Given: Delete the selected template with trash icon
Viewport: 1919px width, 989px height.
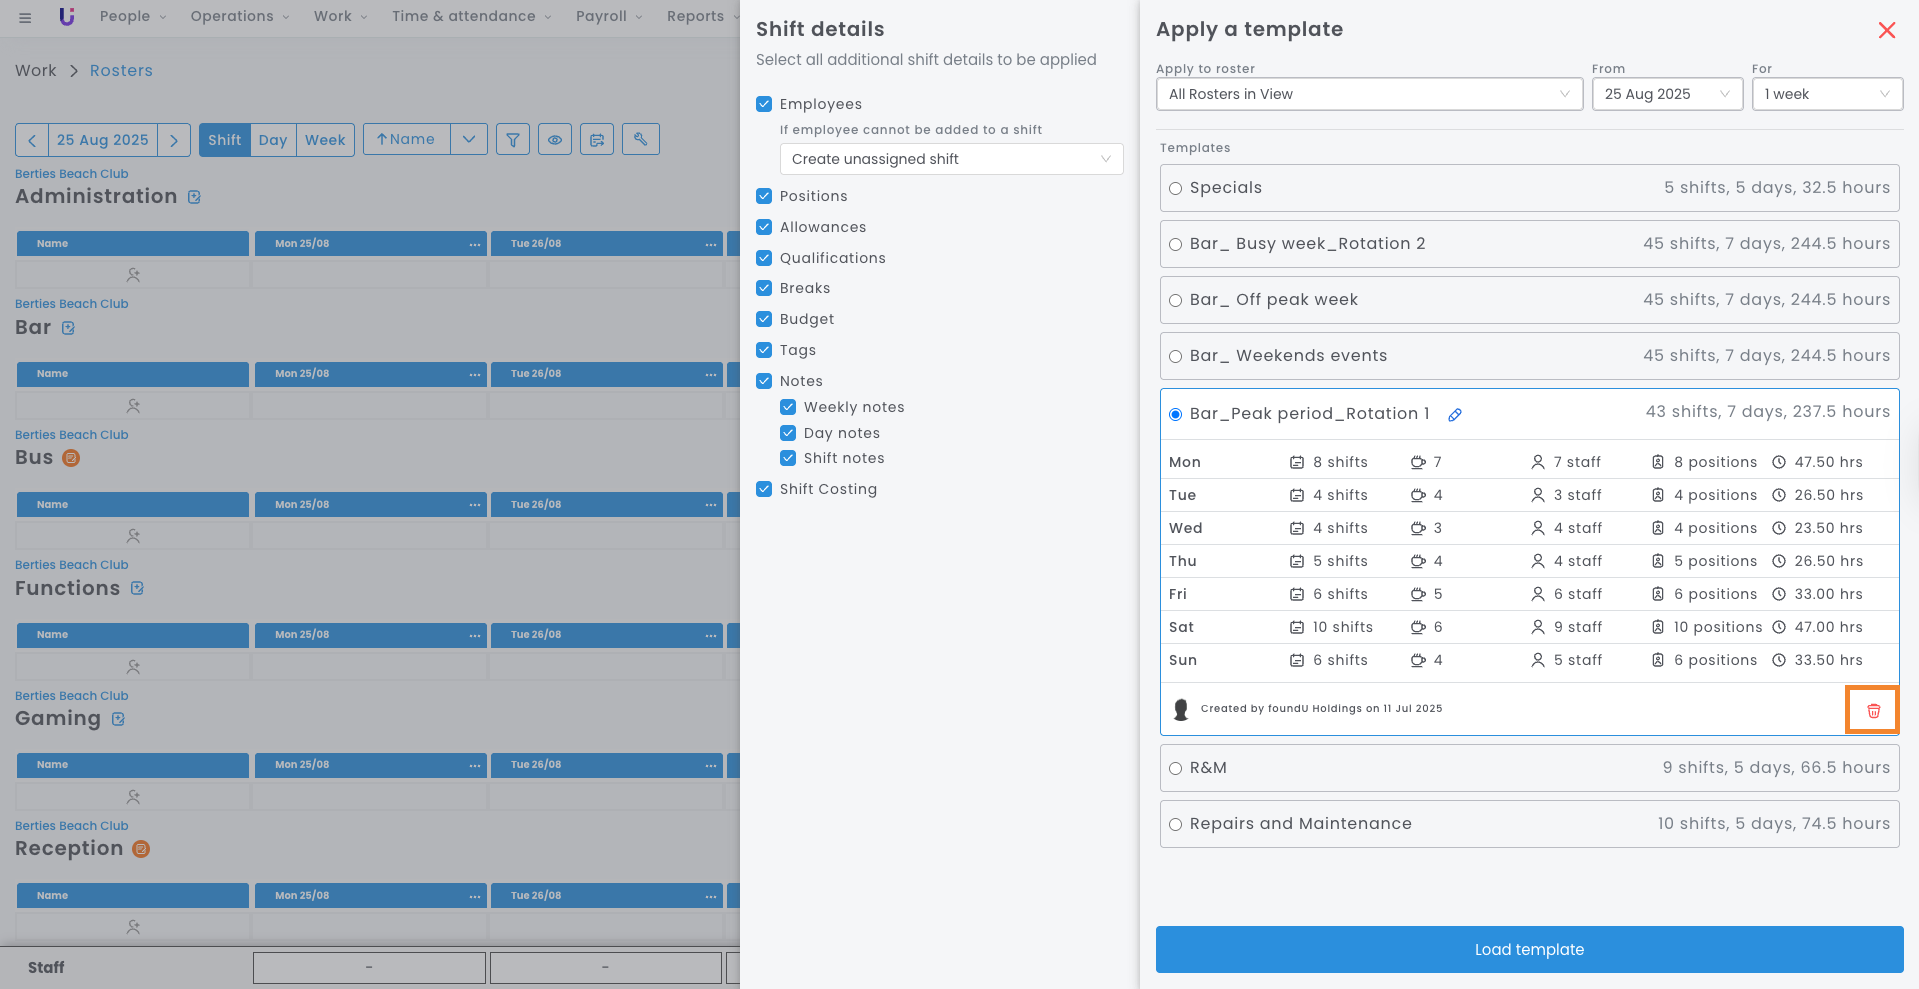Looking at the screenshot, I should pyautogui.click(x=1873, y=710).
